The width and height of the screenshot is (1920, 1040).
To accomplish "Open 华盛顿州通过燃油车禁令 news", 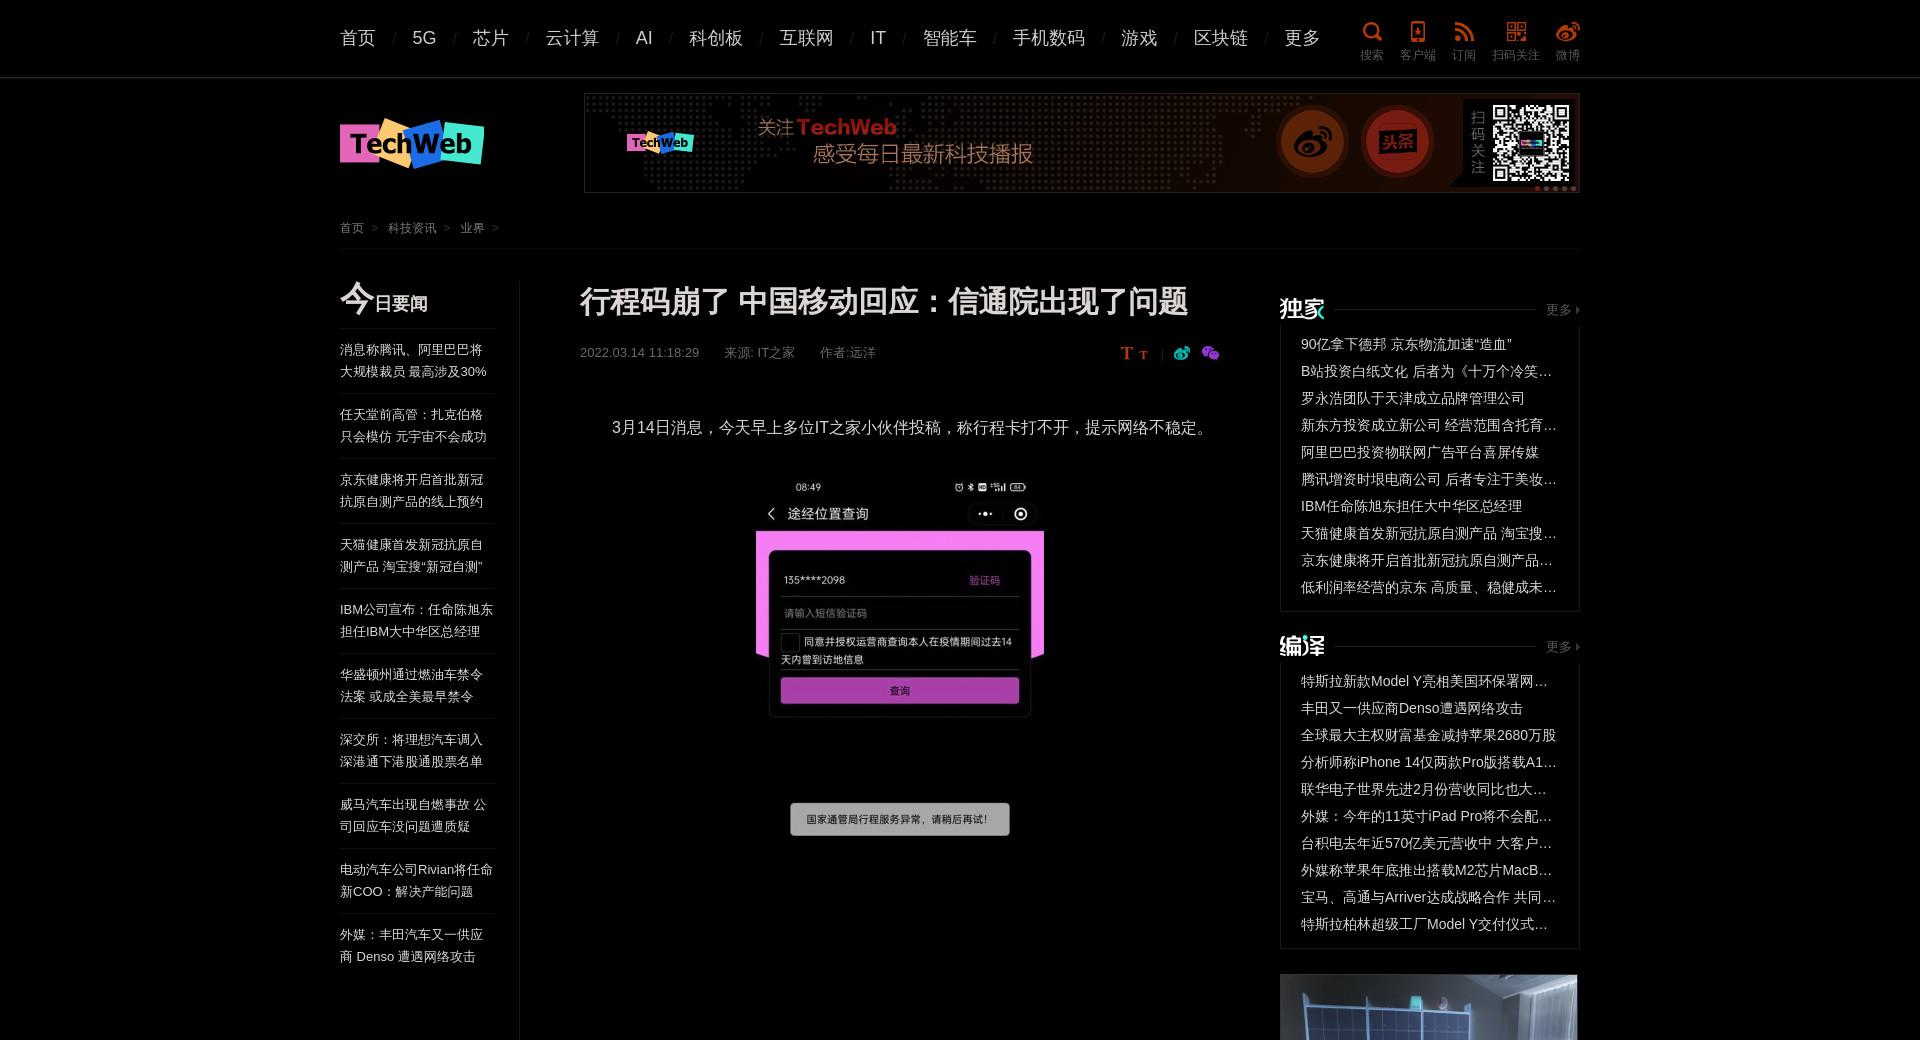I will (411, 686).
